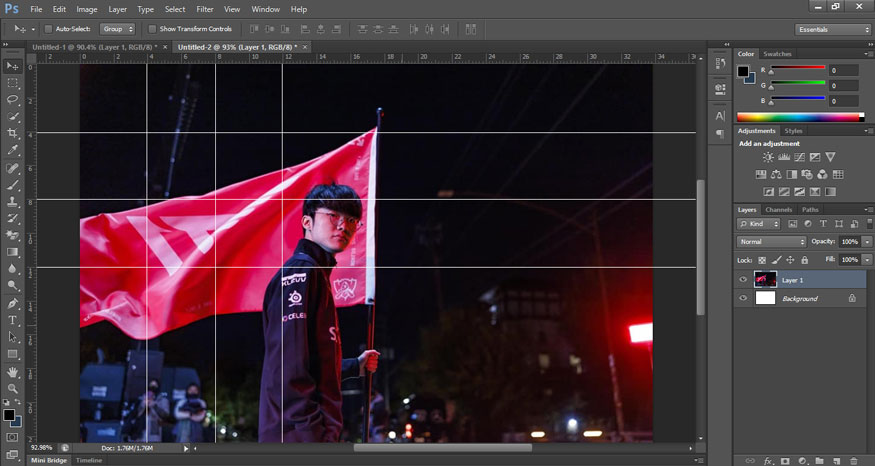
Task: Select the Eyedropper tool
Action: click(x=12, y=150)
